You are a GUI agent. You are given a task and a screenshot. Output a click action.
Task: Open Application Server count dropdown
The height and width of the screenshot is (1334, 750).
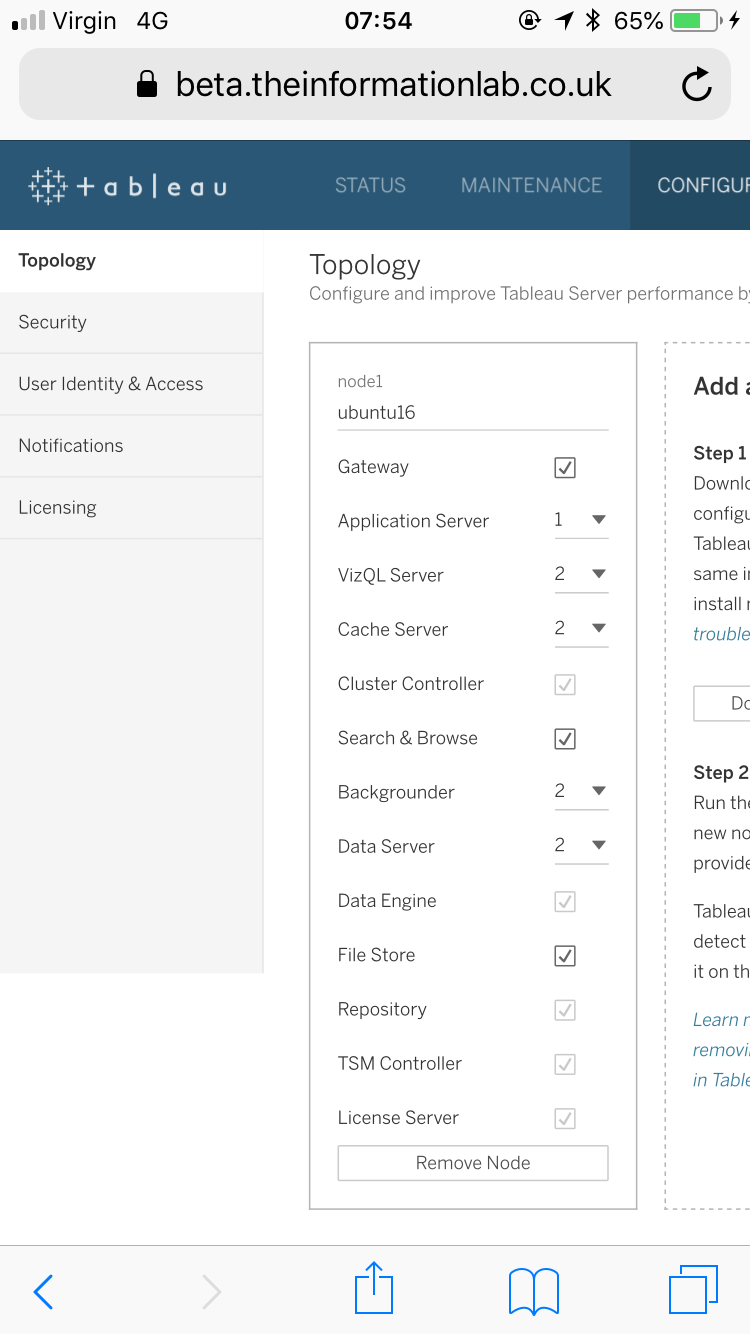coord(581,520)
